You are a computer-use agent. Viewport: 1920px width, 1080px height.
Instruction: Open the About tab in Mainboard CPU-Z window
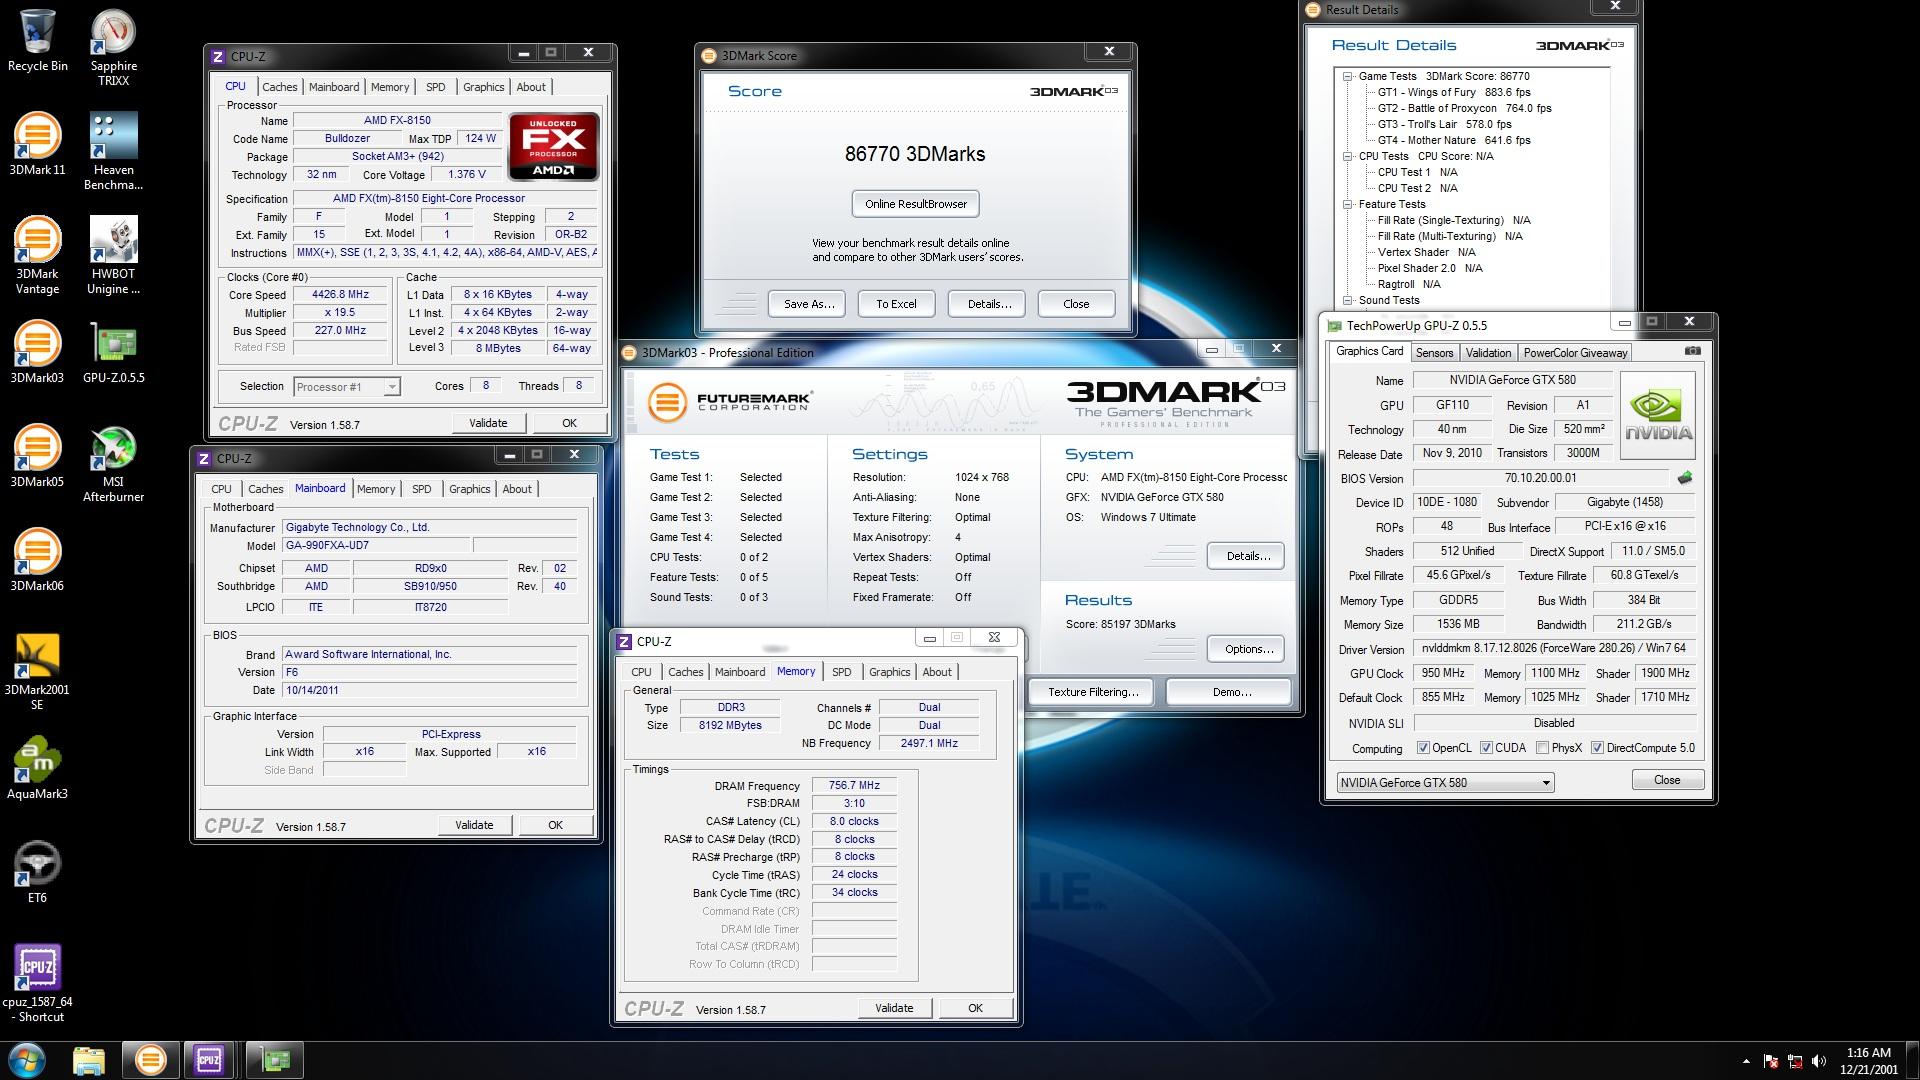click(517, 489)
